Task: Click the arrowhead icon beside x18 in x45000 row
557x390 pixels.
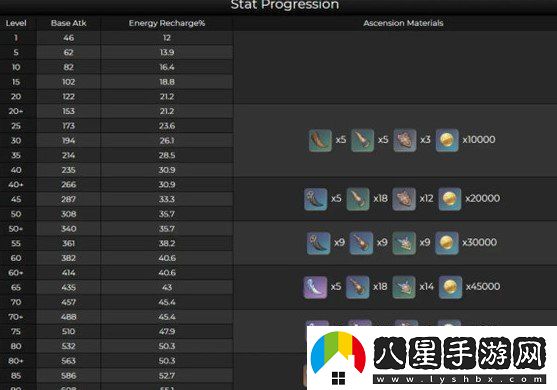Action: pyautogui.click(x=357, y=287)
